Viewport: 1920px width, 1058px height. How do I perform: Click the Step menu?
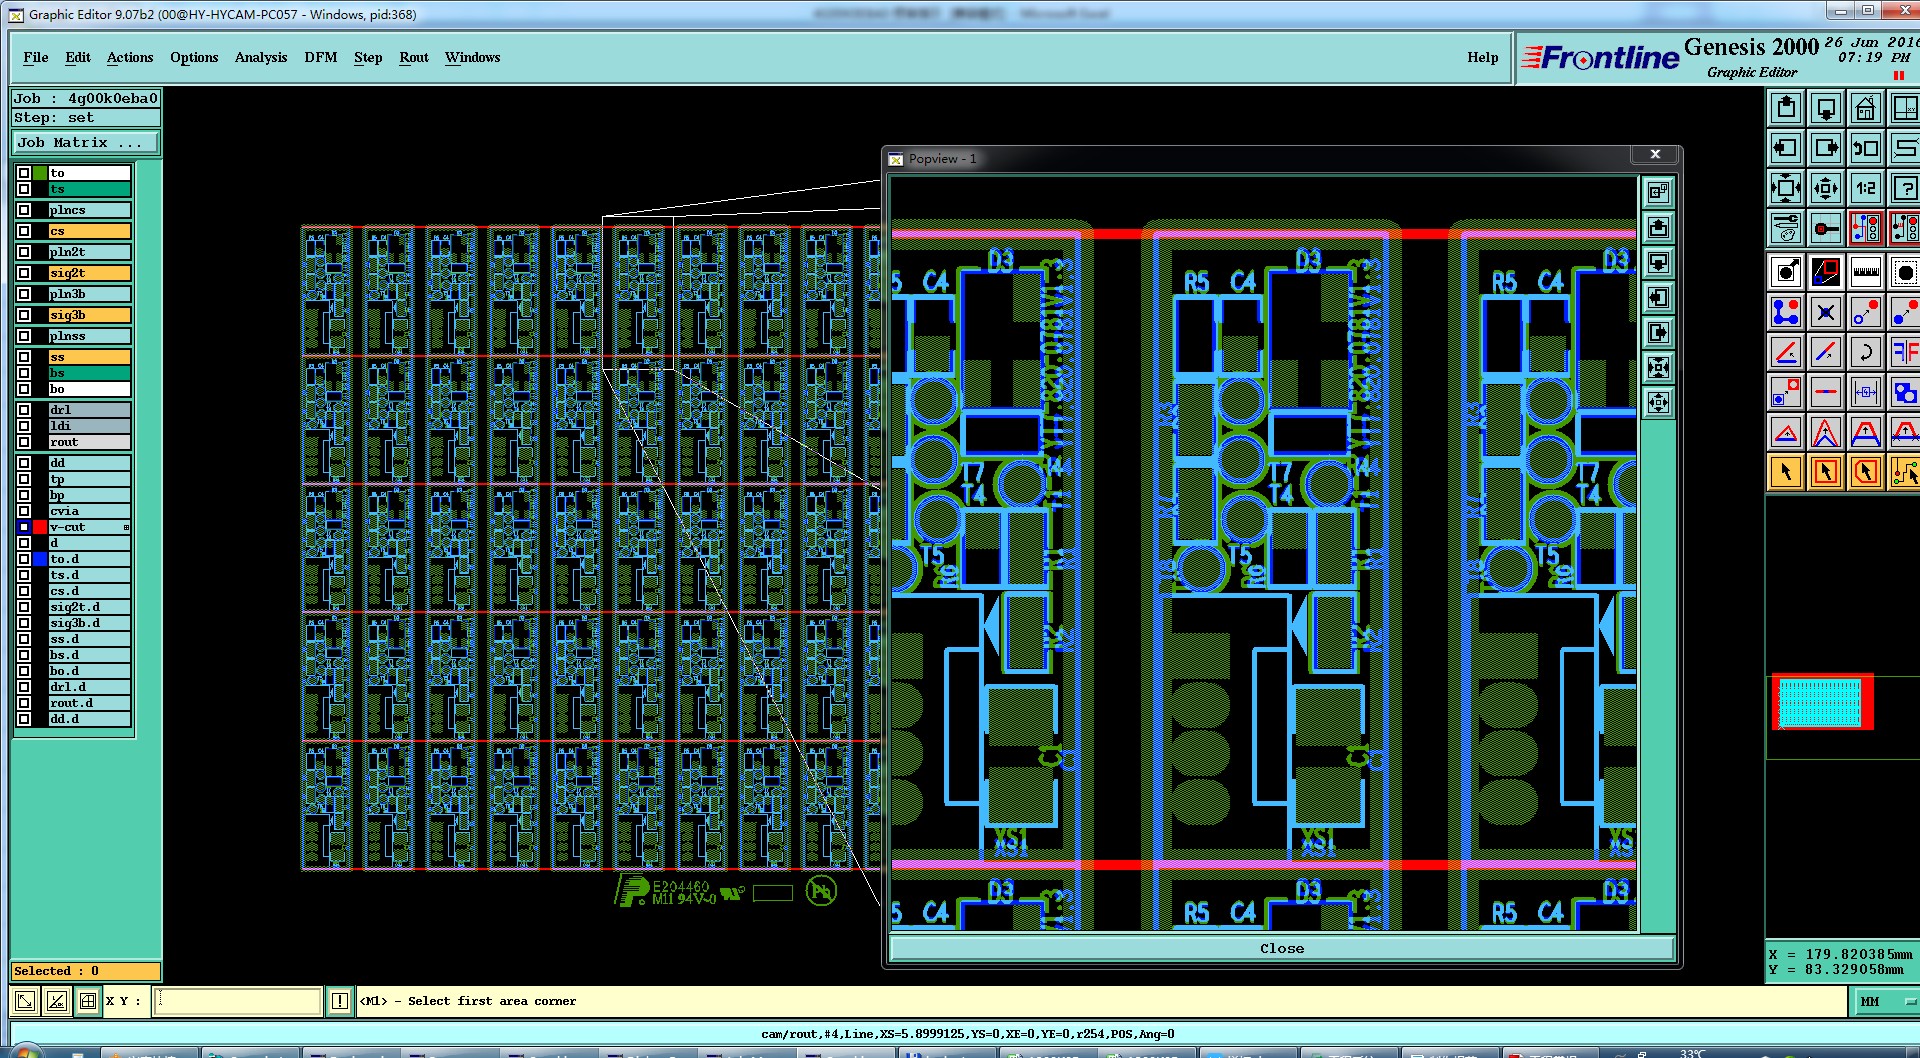click(368, 57)
